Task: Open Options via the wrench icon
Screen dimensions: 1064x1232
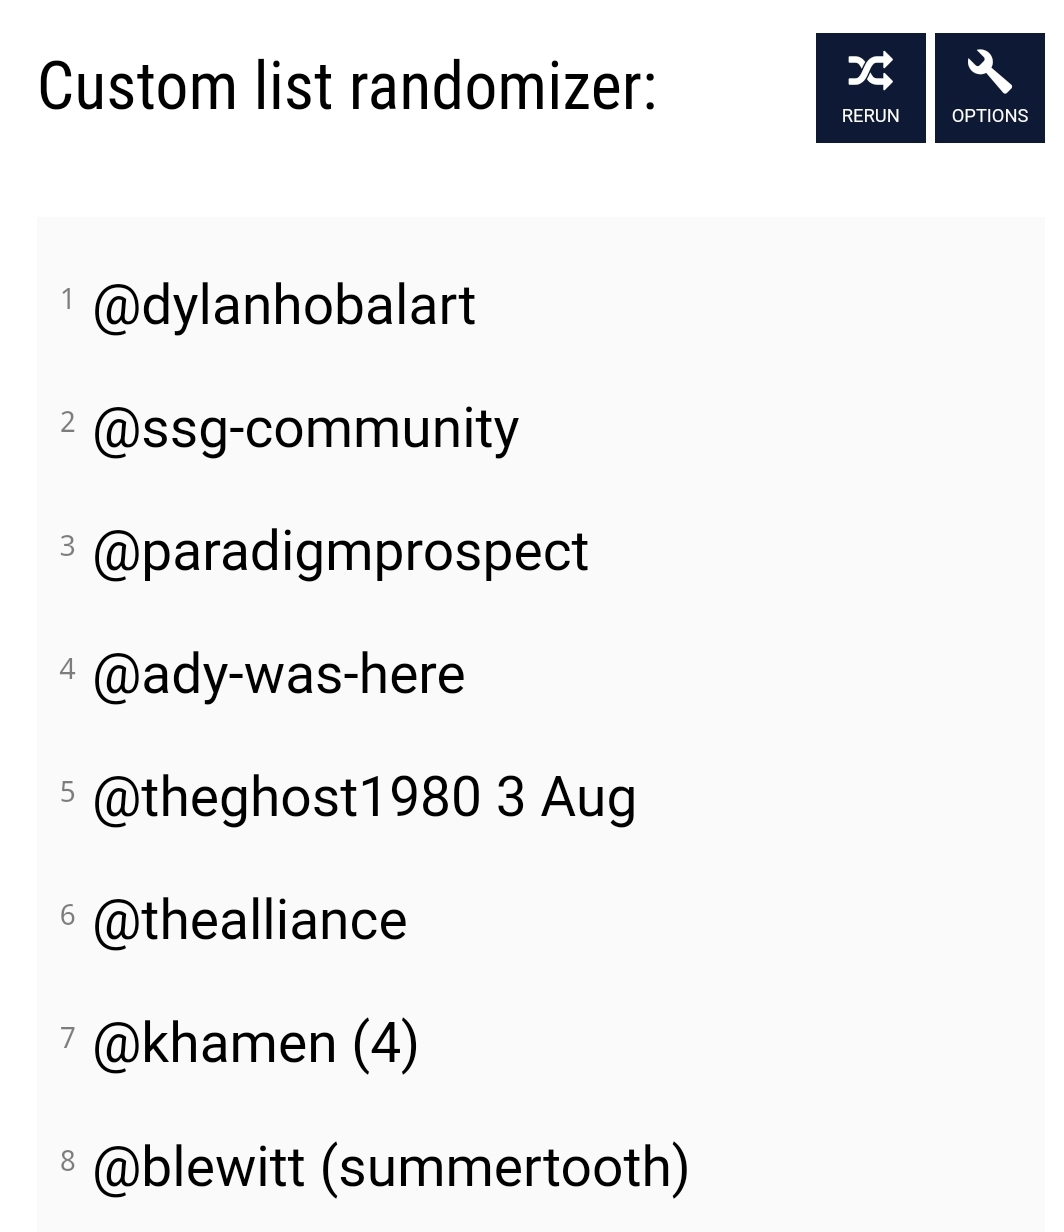Action: 990,71
